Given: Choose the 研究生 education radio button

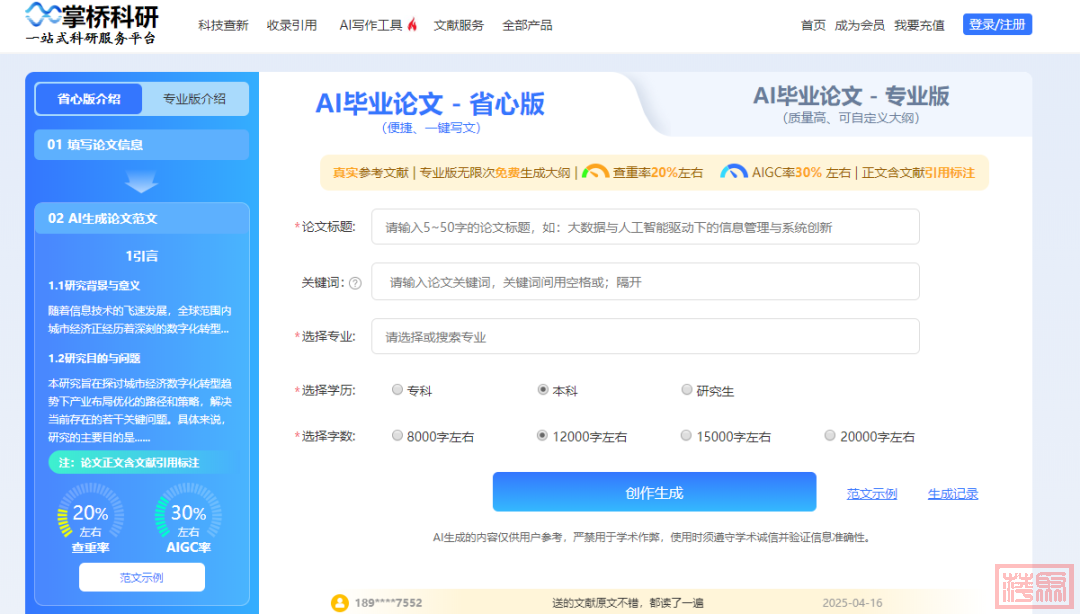Looking at the screenshot, I should tap(687, 390).
